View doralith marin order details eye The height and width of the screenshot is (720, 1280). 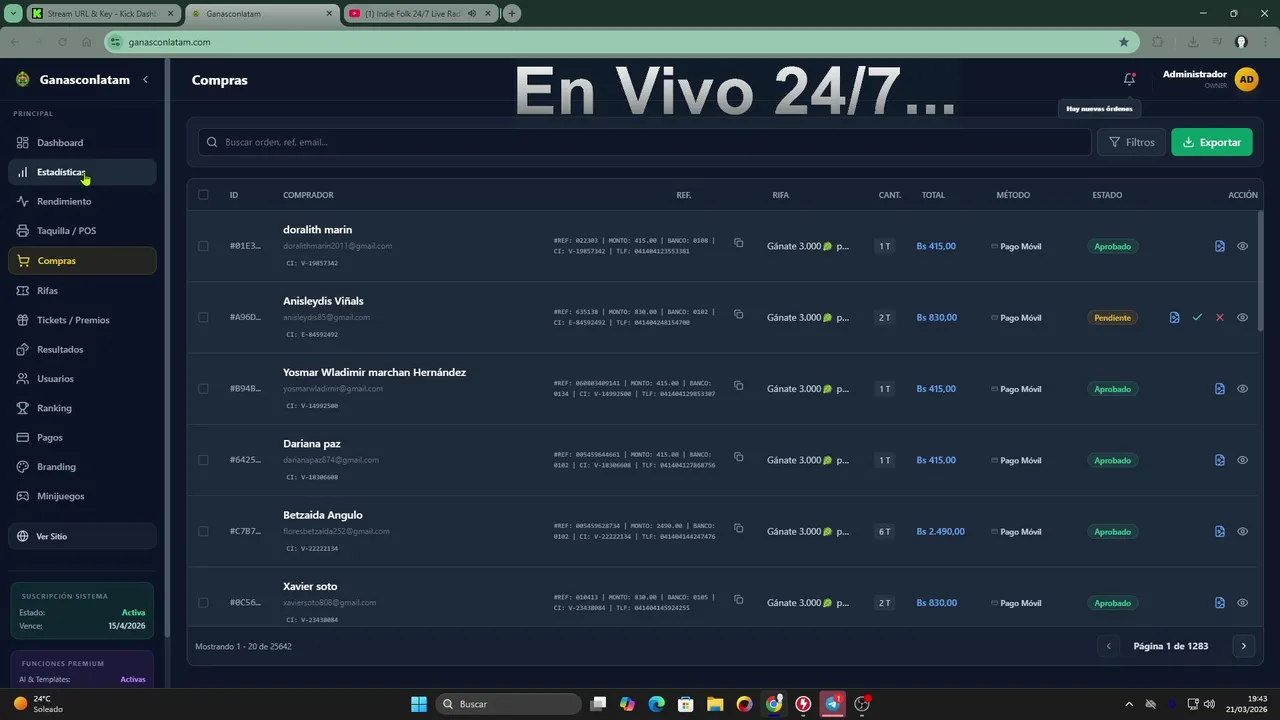(x=1243, y=246)
